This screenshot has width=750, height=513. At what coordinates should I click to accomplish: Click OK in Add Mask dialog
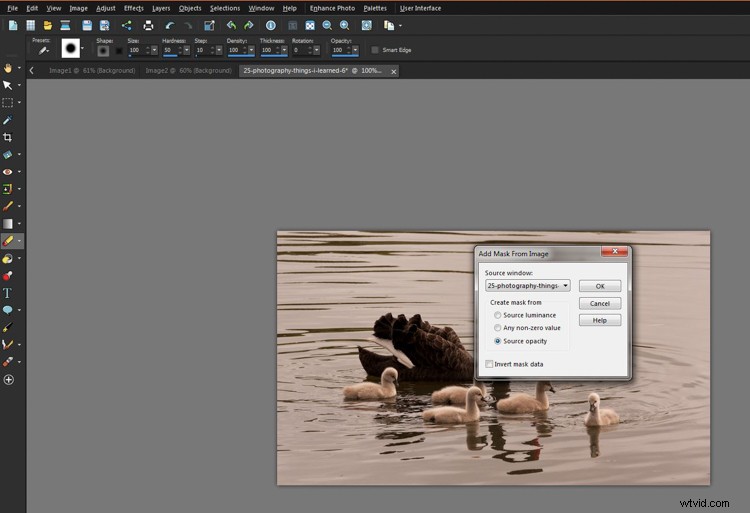tap(600, 286)
